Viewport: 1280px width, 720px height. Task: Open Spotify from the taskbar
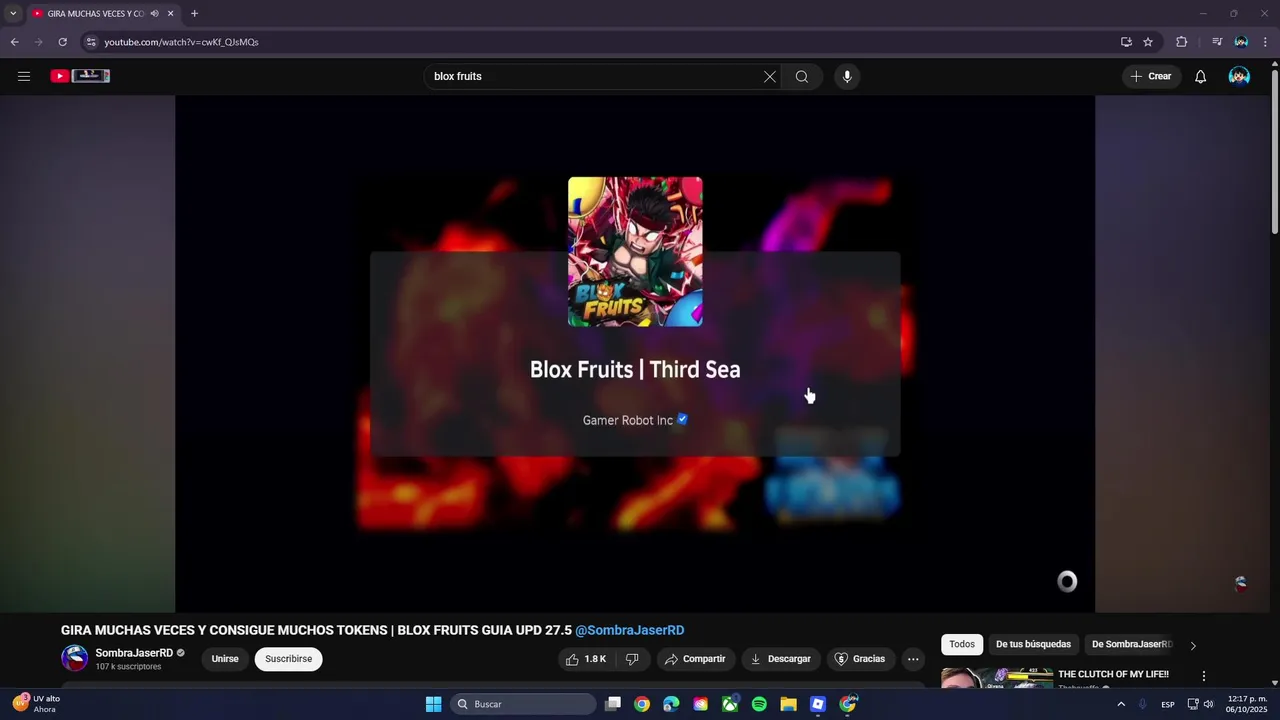759,704
